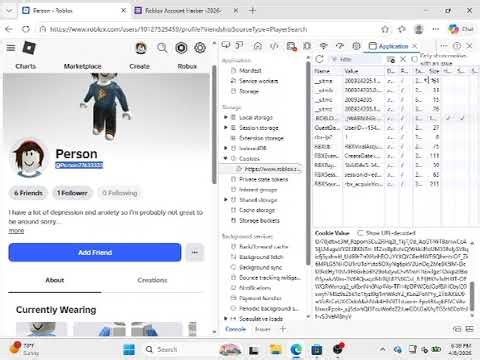Open the DevTools Welcome home icon
The width and height of the screenshot is (480, 360).
[258, 46]
